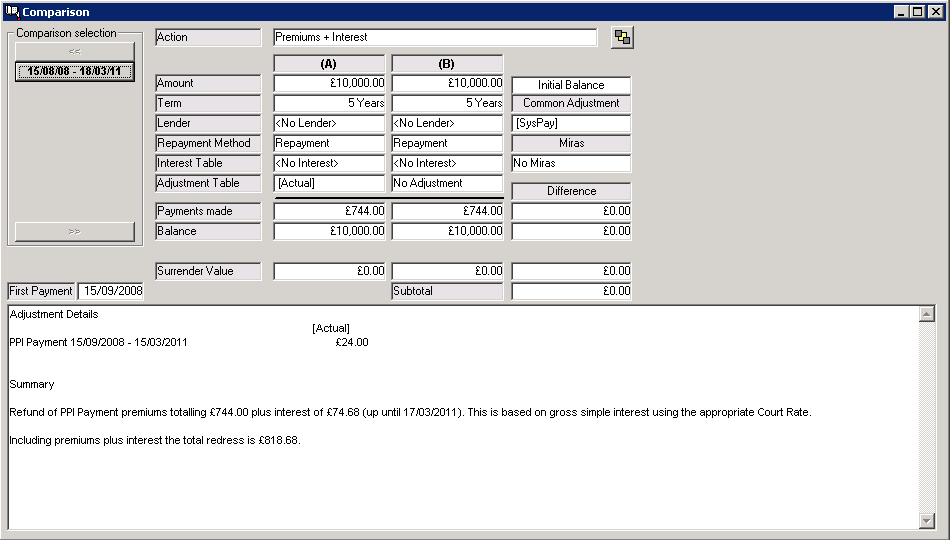Click Interest Table value in column A

click(329, 163)
